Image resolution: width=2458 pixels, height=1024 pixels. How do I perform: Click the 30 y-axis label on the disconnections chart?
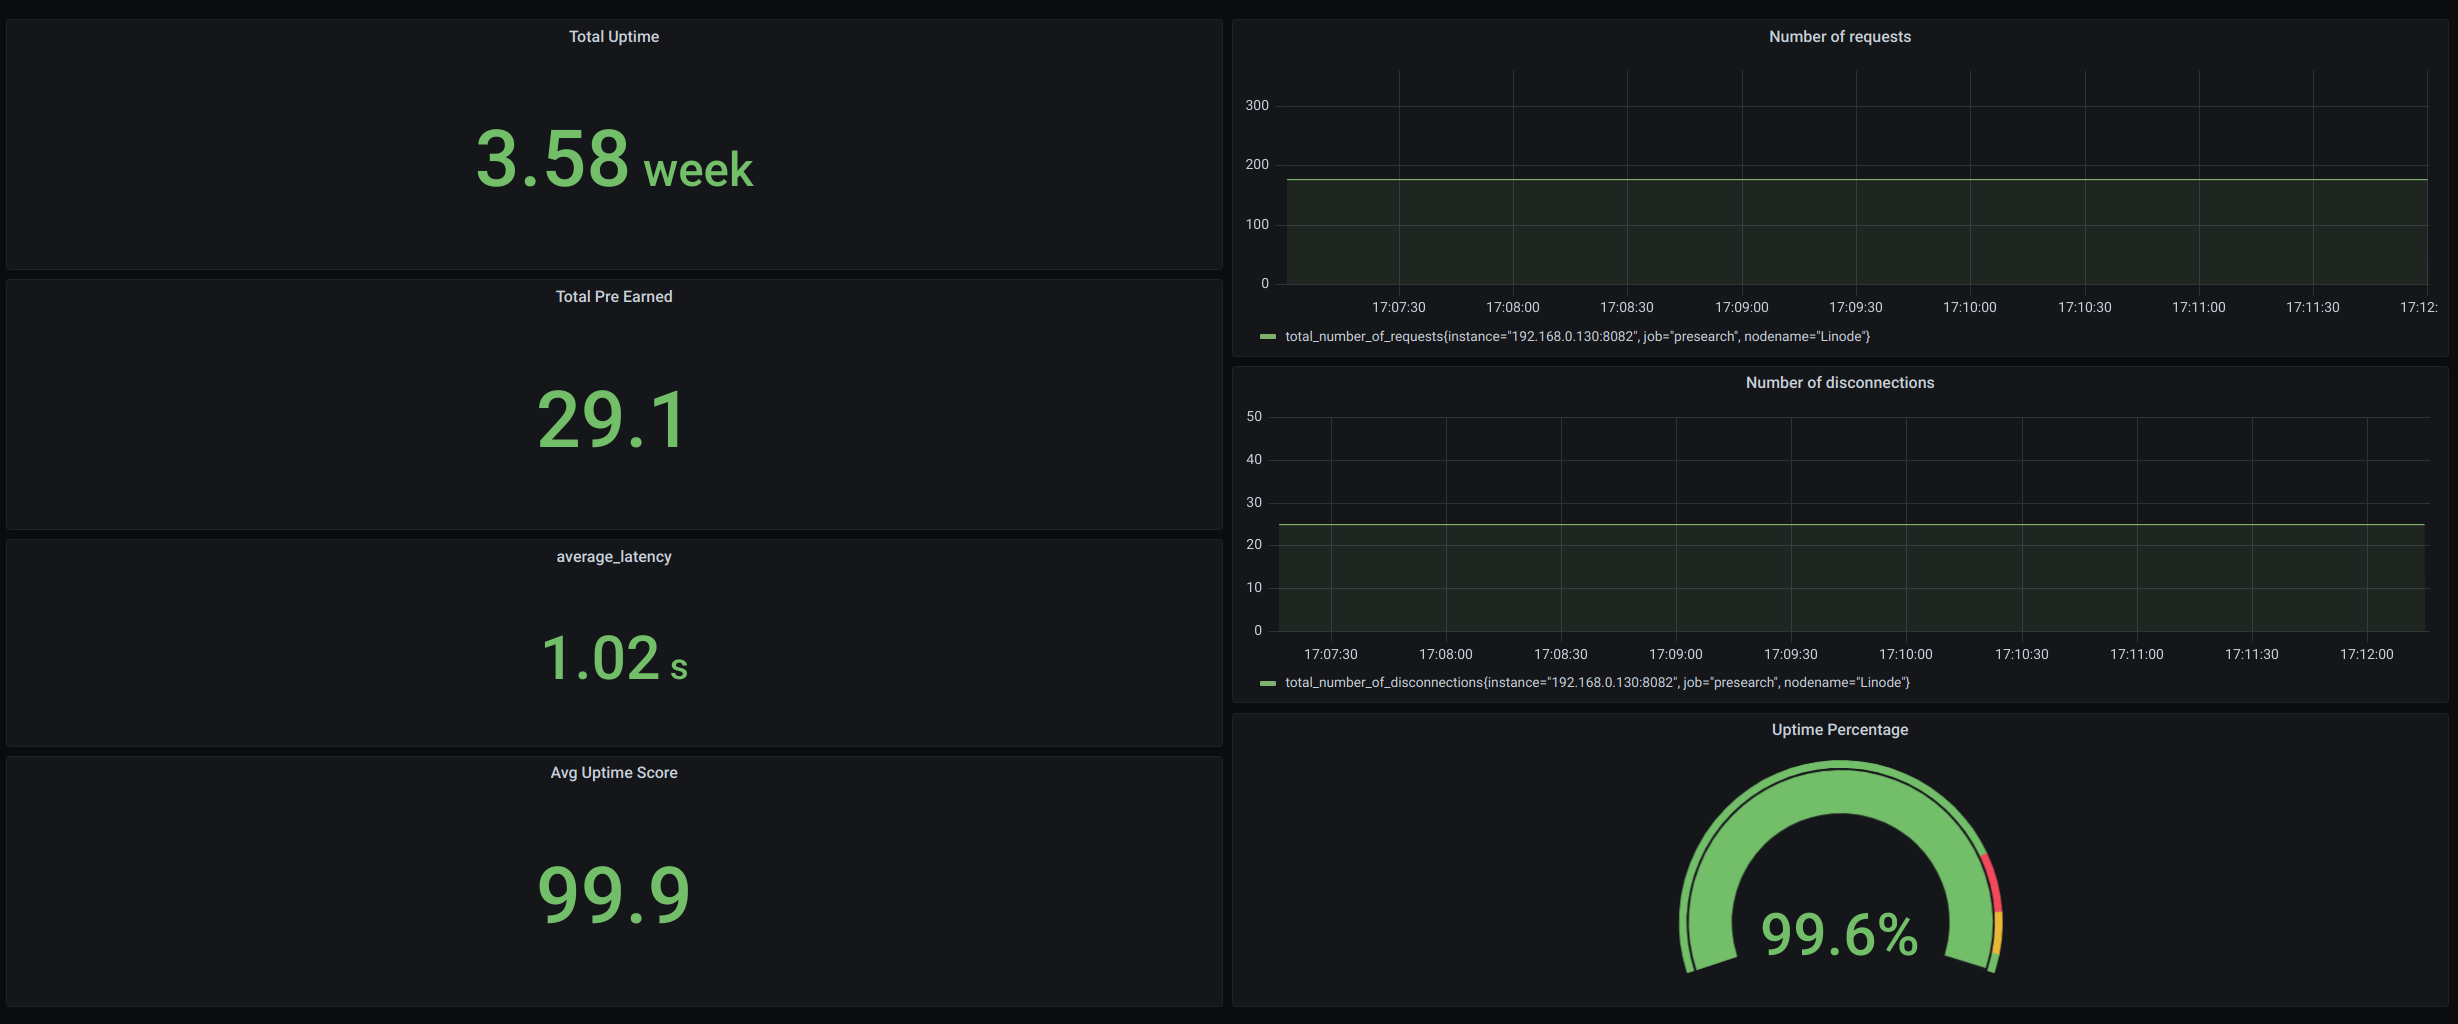click(x=1254, y=503)
